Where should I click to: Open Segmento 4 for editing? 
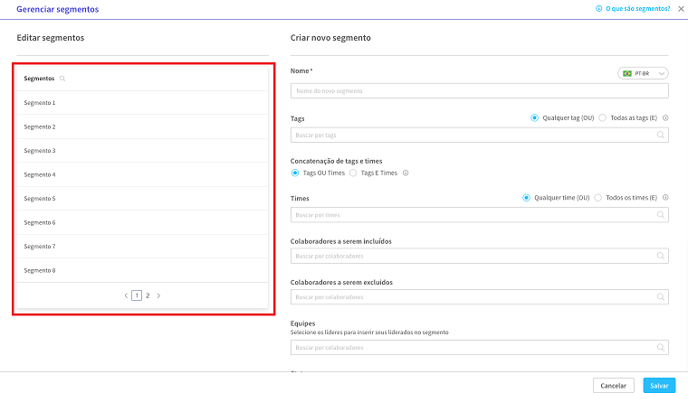click(x=142, y=175)
